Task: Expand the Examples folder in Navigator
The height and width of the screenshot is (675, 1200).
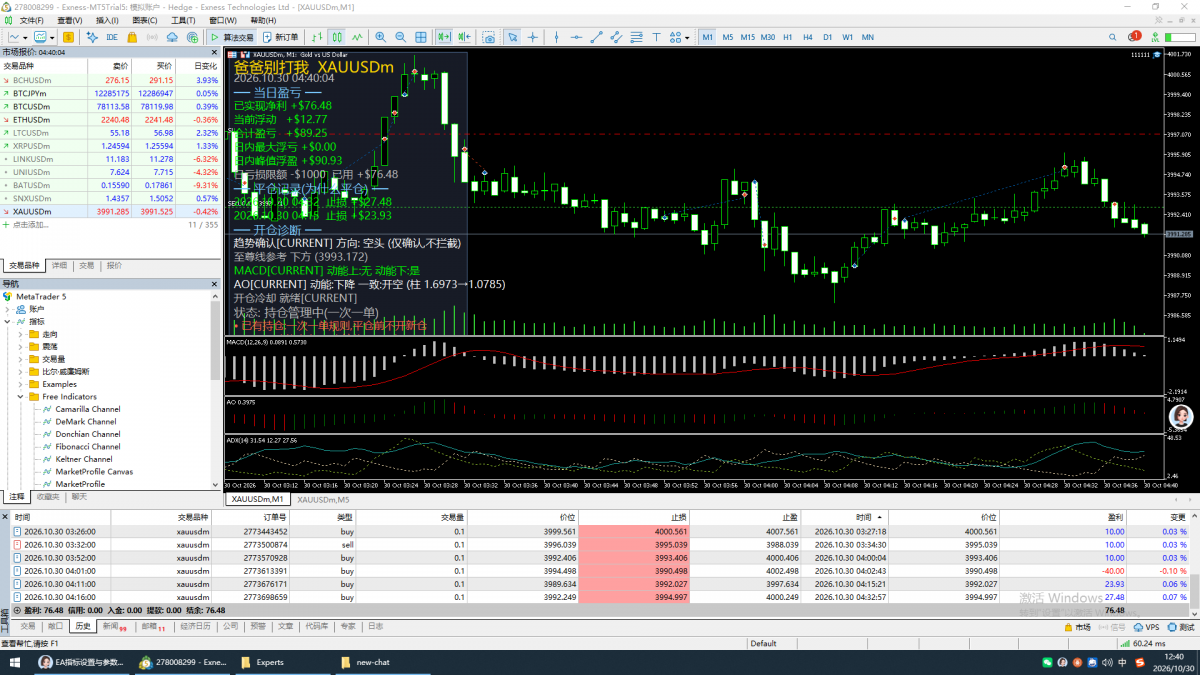Action: tap(20, 384)
